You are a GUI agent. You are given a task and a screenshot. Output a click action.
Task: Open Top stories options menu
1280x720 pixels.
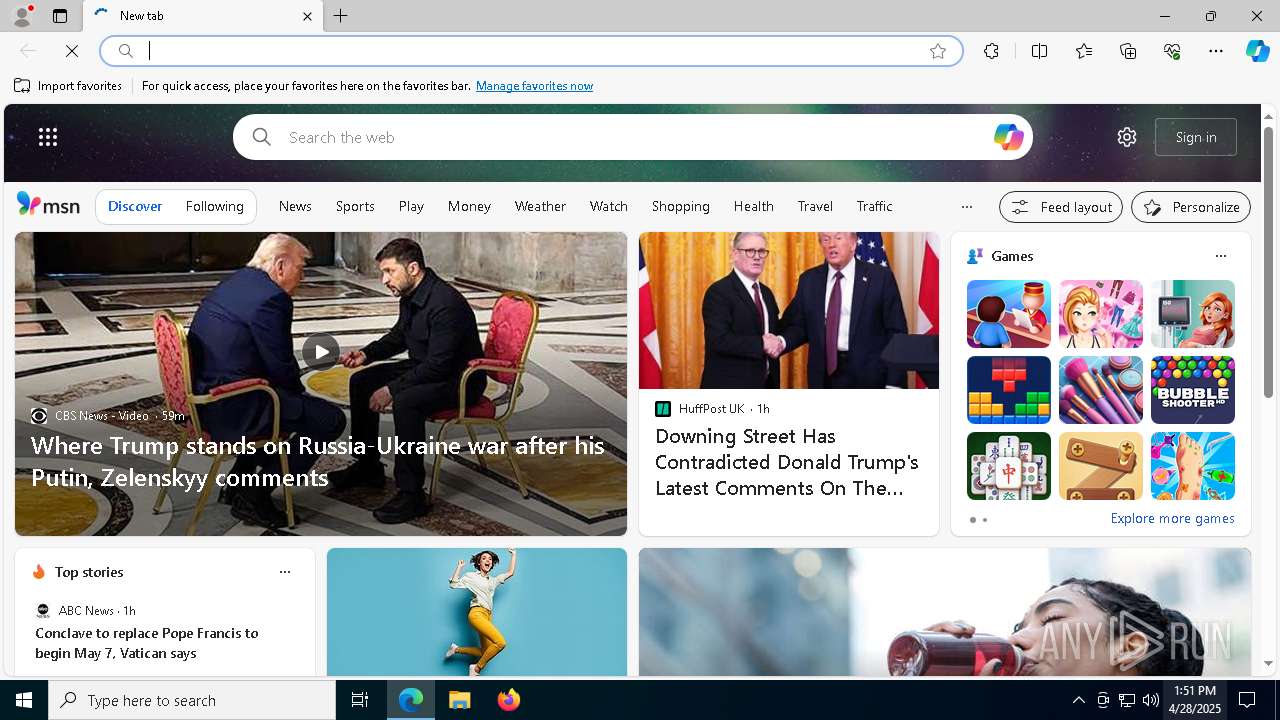click(x=285, y=572)
